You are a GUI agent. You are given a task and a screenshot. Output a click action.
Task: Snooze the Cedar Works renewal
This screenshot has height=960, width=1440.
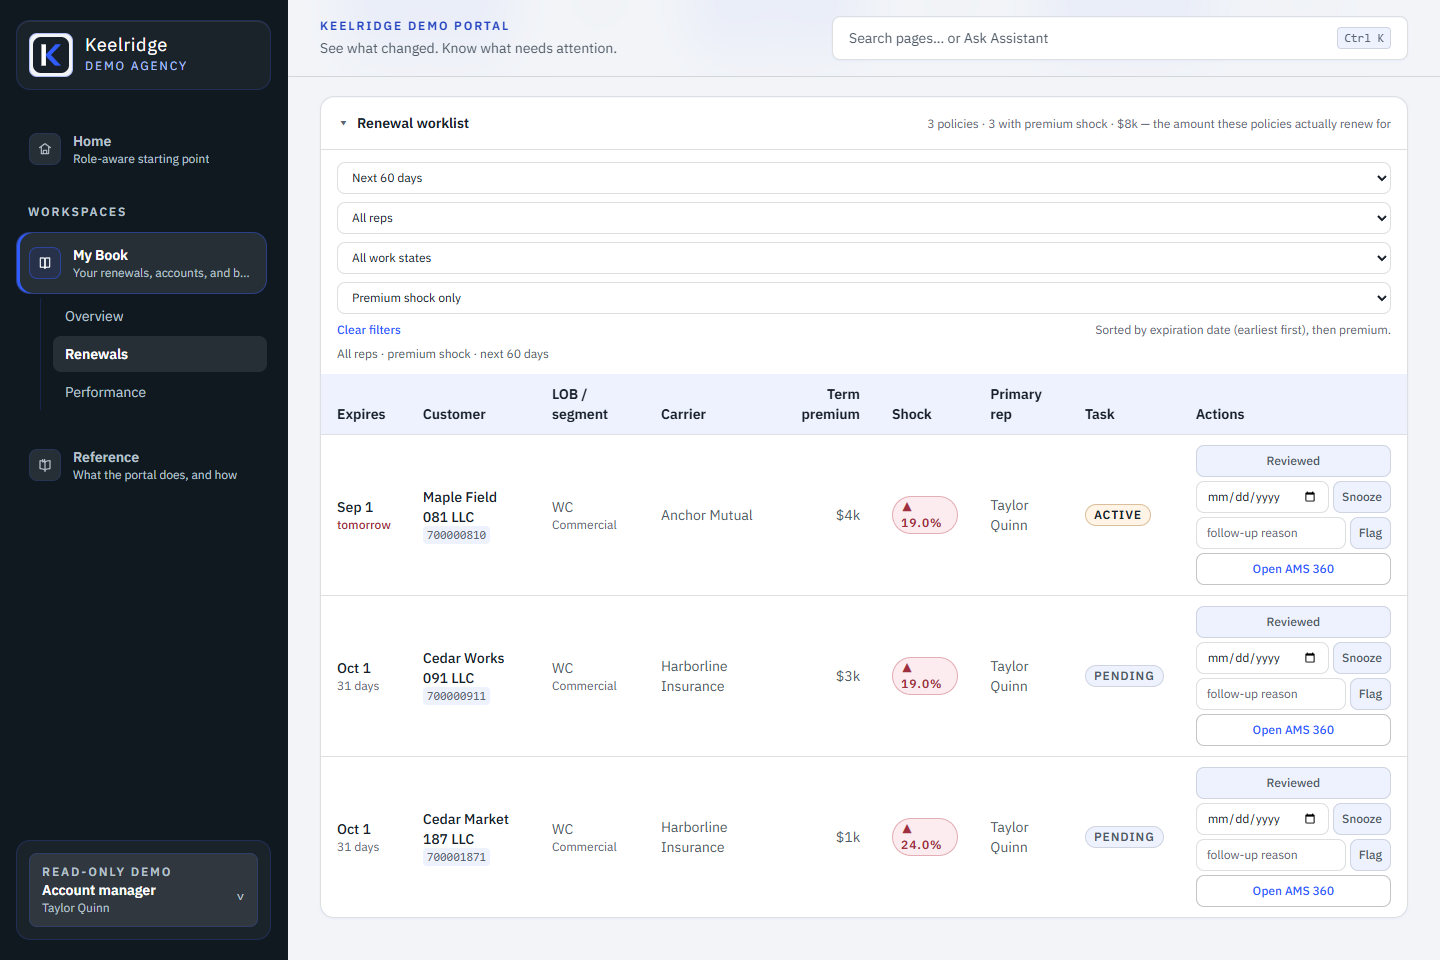1362,658
